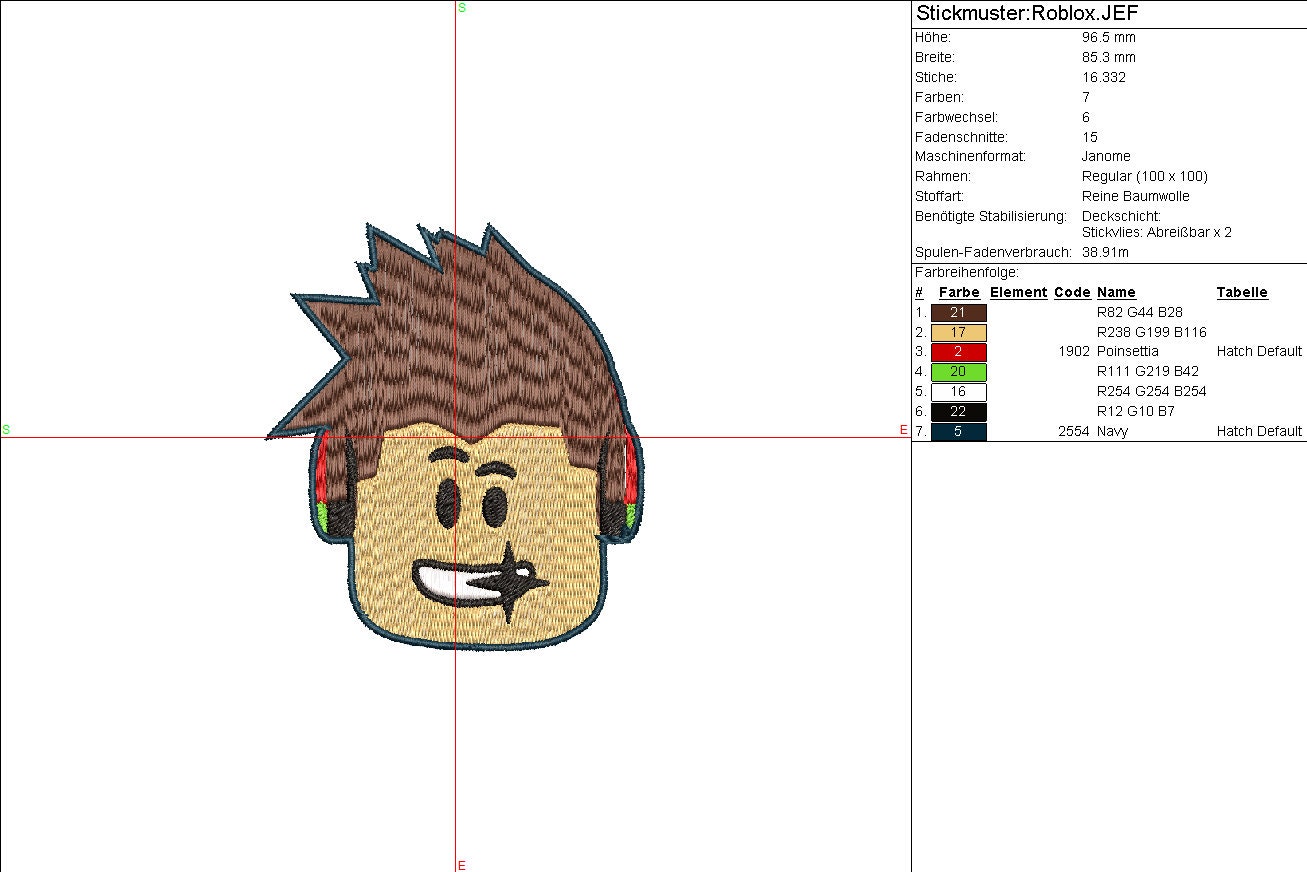The image size is (1307, 872).
Task: Click the Stickmuster:Roblox.JEF title
Action: (1027, 13)
